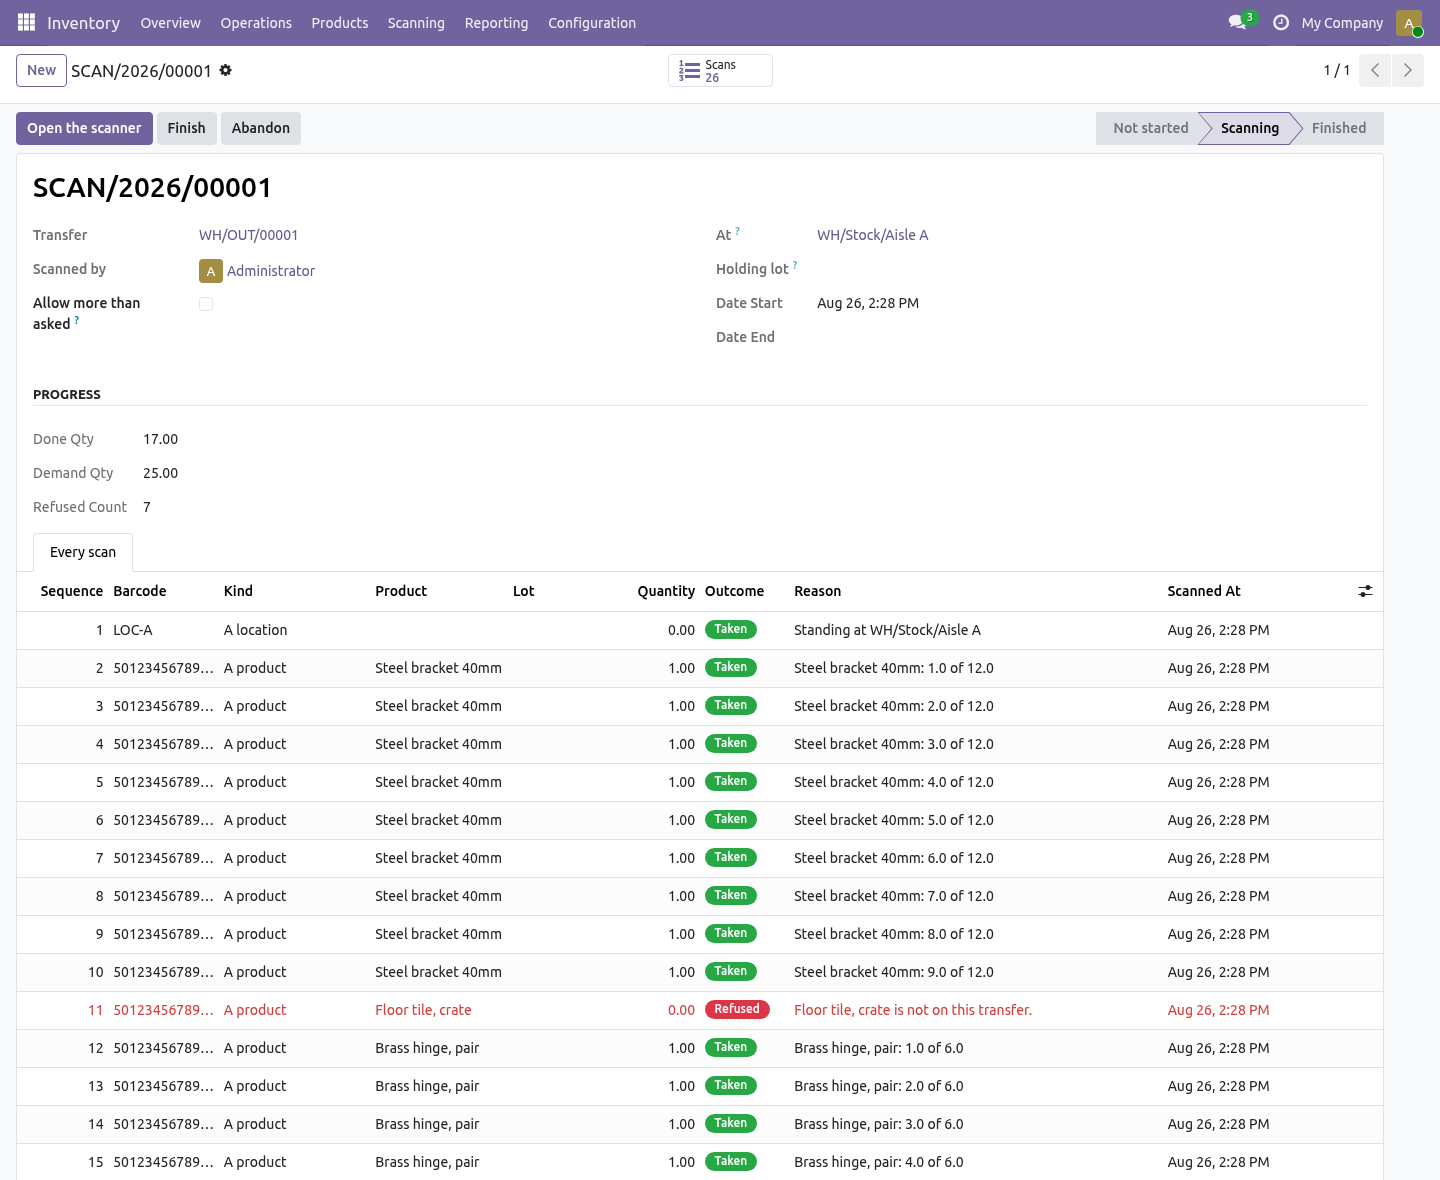
Task: Open column options adjust icon in table
Action: pyautogui.click(x=1365, y=591)
